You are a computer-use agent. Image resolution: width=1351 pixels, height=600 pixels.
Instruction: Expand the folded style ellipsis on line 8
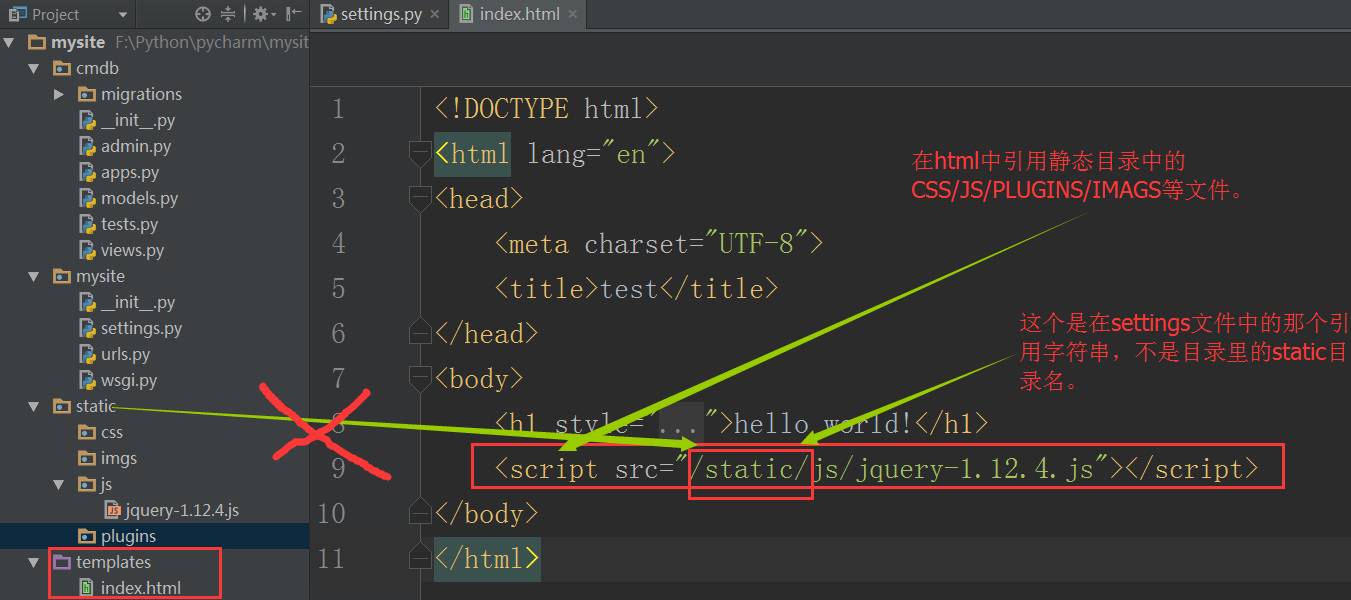[680, 423]
